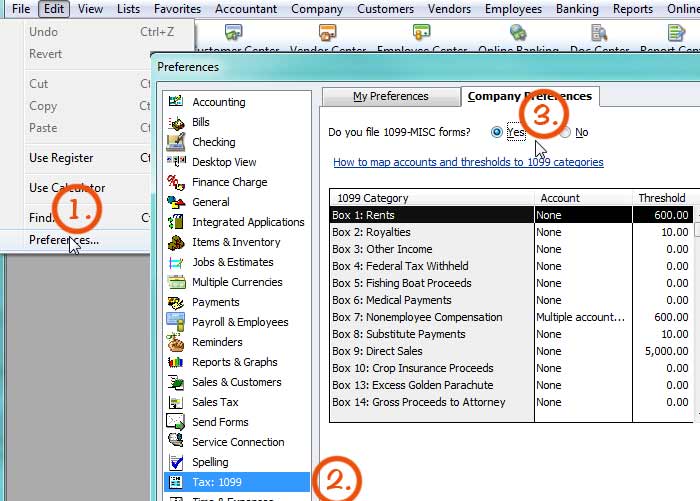This screenshot has height=501, width=700.
Task: Select No for filing 1099-MISC forms
Action: pos(565,132)
